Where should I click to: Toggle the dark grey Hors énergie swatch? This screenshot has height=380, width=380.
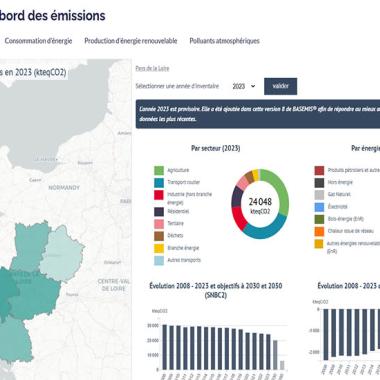coord(319,183)
